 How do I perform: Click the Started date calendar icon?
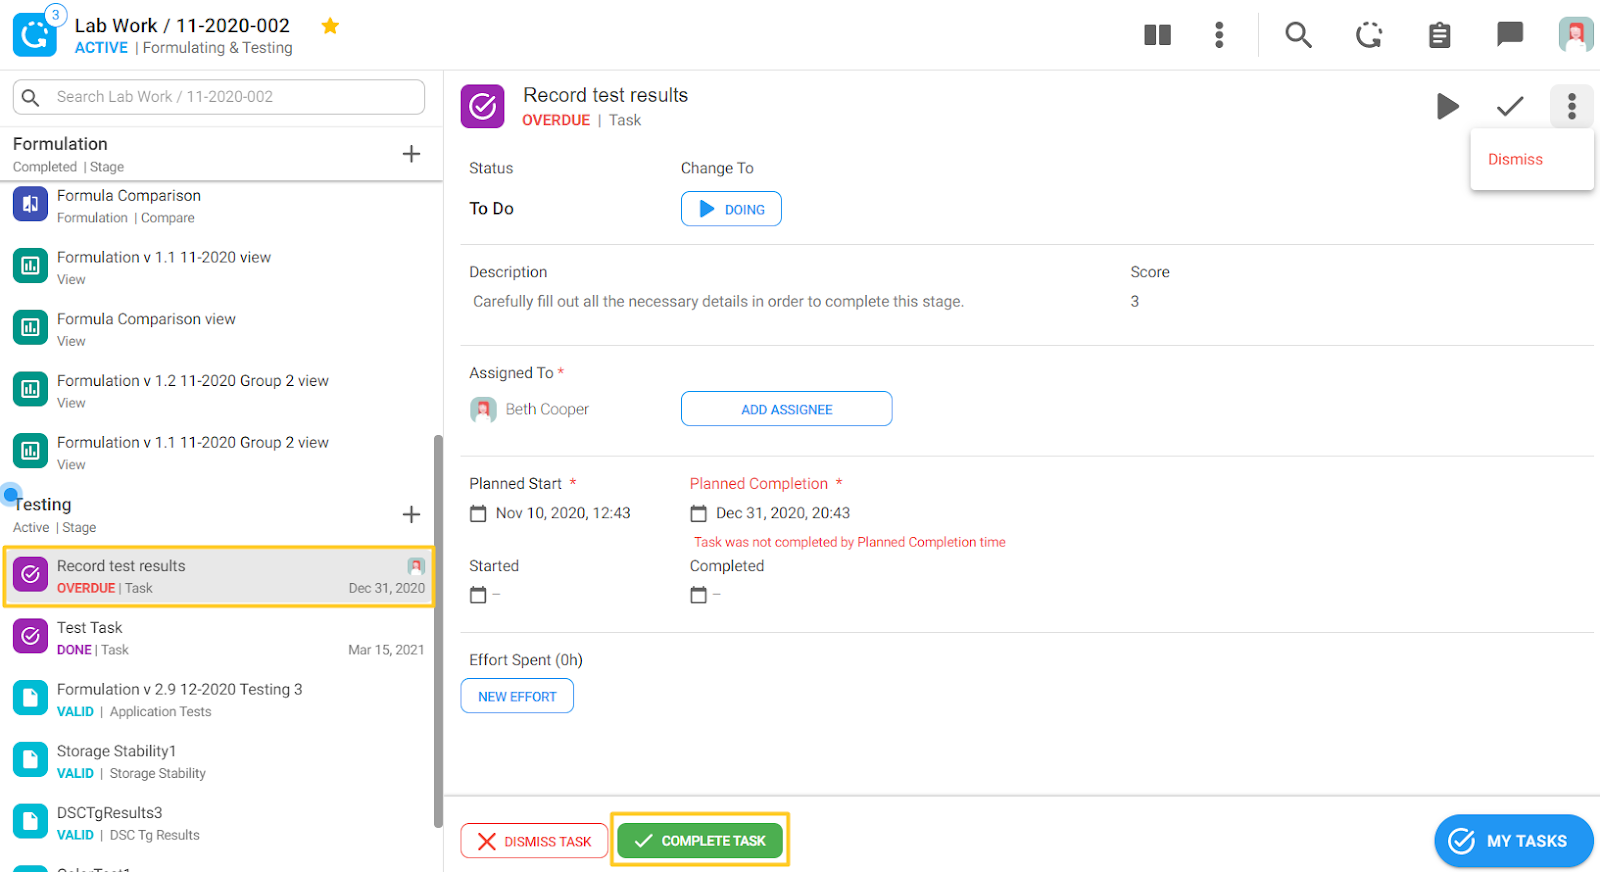(478, 595)
